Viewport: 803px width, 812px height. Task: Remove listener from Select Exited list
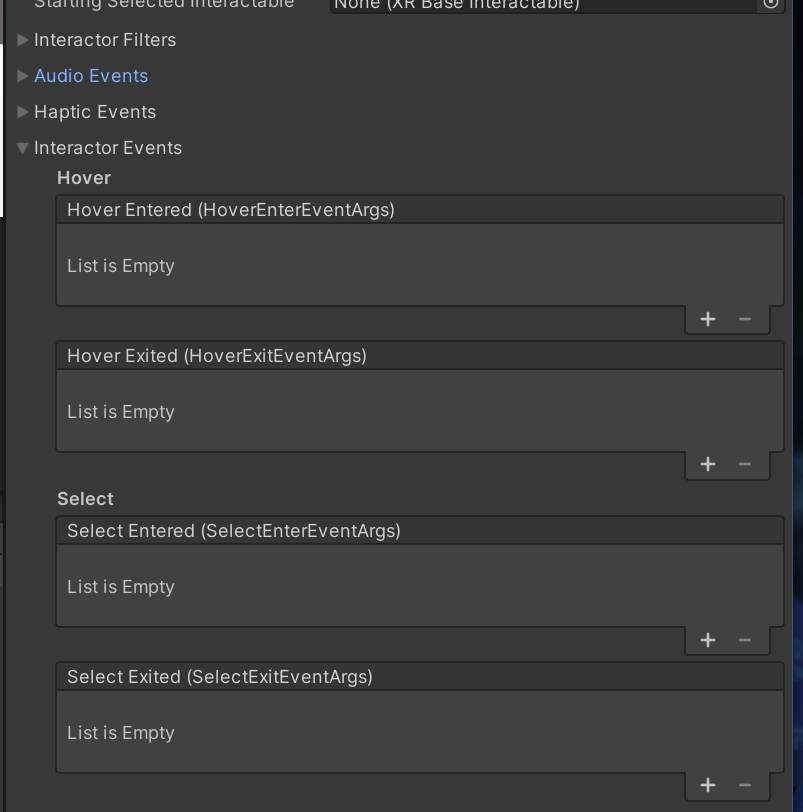[745, 785]
